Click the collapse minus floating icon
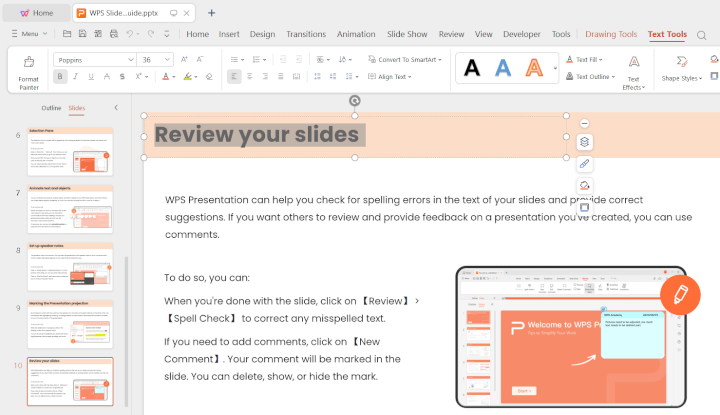 click(x=584, y=123)
